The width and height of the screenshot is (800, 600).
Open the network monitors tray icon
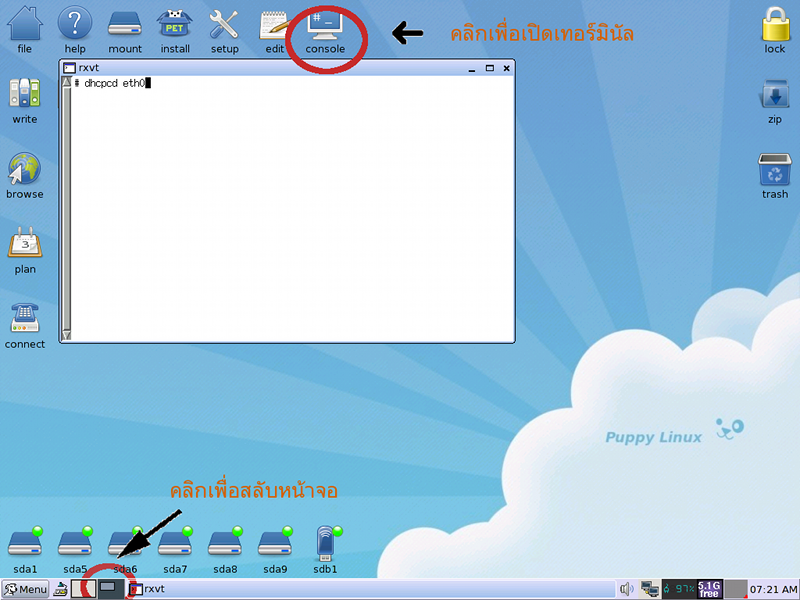point(649,589)
